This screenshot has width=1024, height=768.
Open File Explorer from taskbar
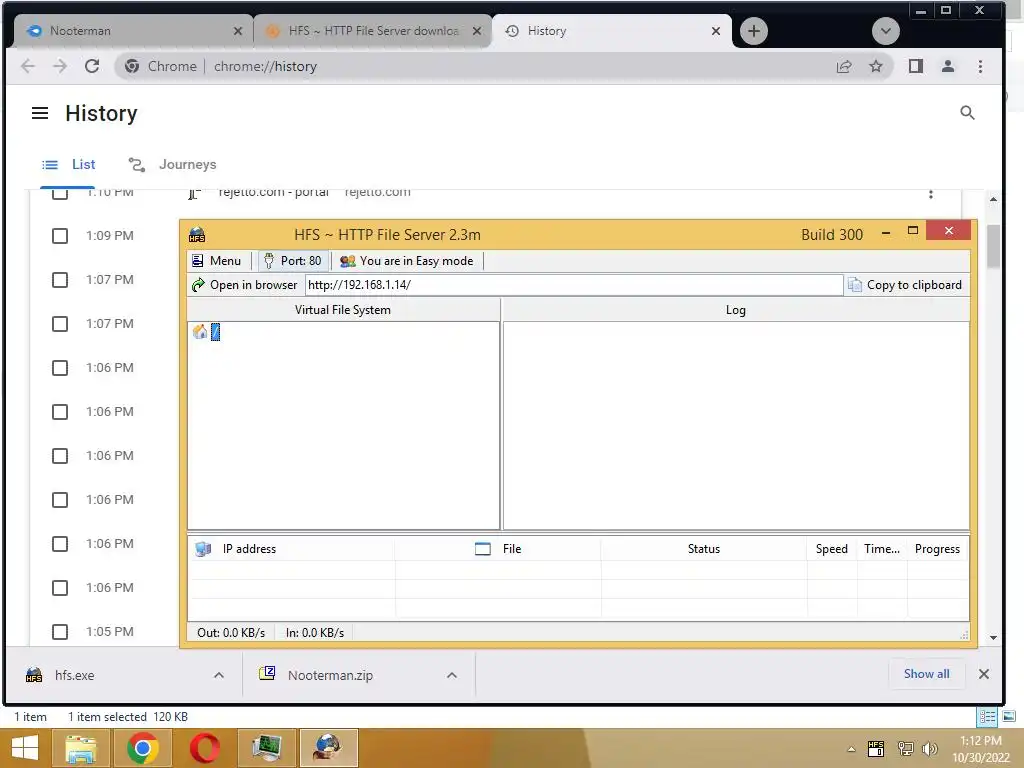(x=80, y=748)
